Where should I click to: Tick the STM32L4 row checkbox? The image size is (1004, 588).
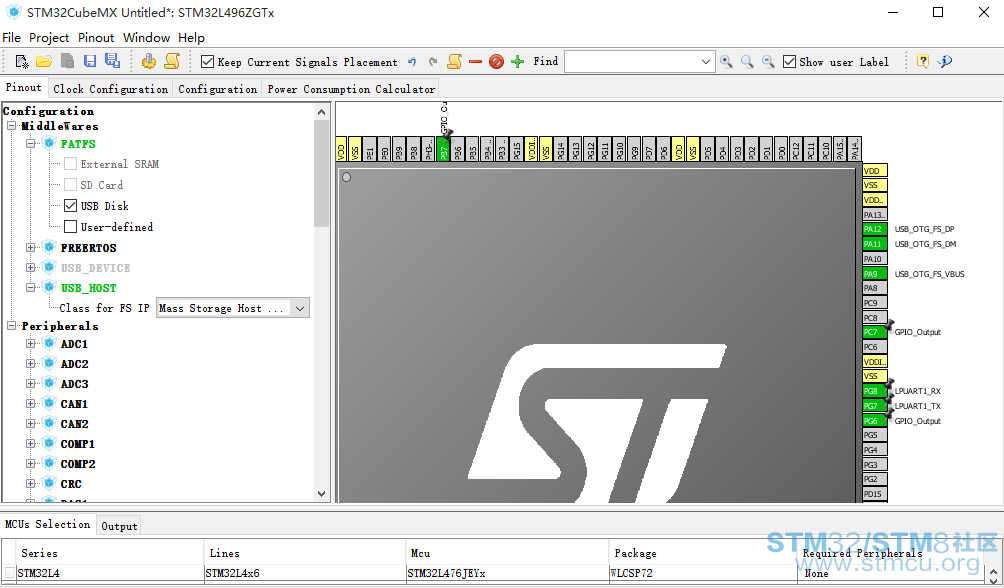tap(9, 573)
